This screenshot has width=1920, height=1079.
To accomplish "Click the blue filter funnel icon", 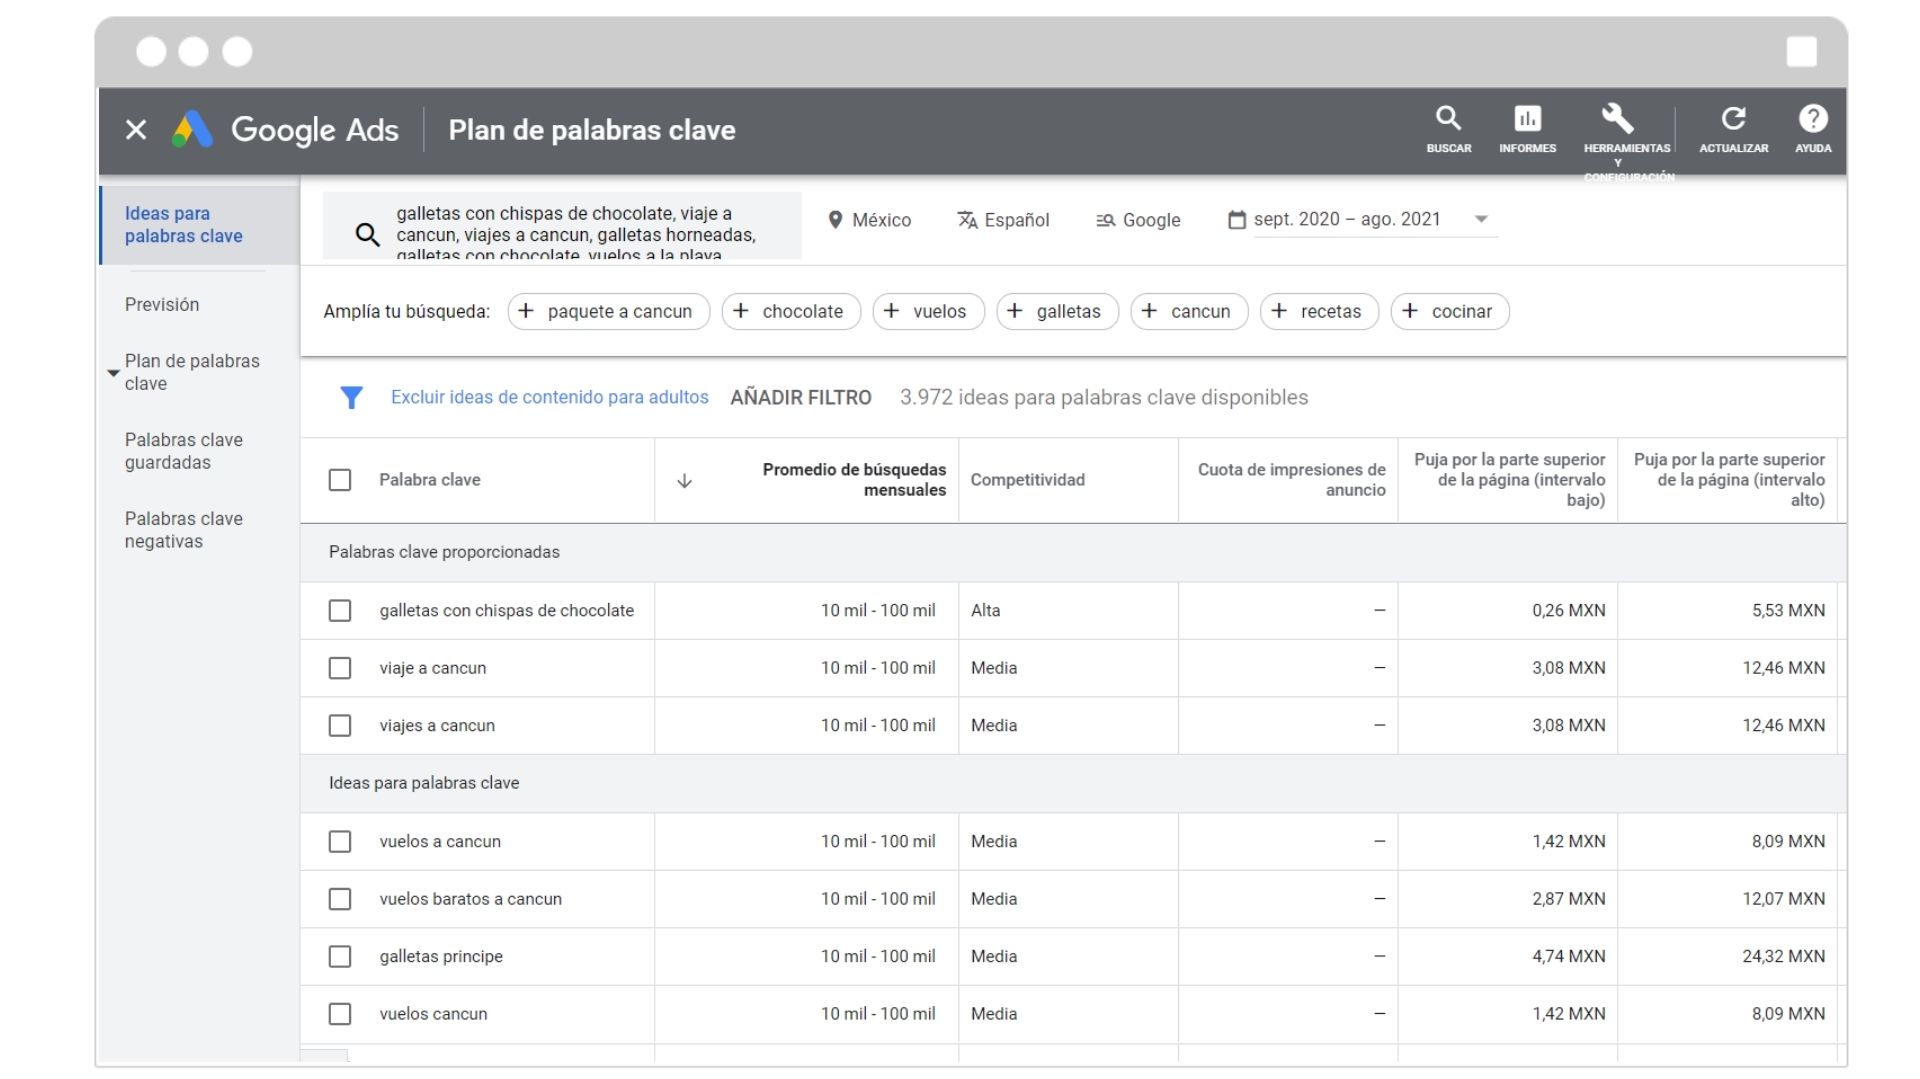I will tap(351, 398).
